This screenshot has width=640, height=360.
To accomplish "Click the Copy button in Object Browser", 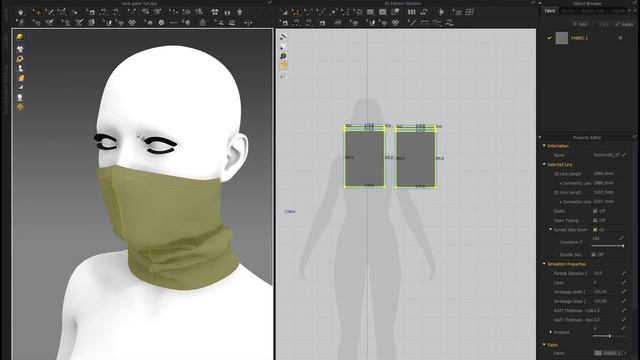I will [x=603, y=24].
